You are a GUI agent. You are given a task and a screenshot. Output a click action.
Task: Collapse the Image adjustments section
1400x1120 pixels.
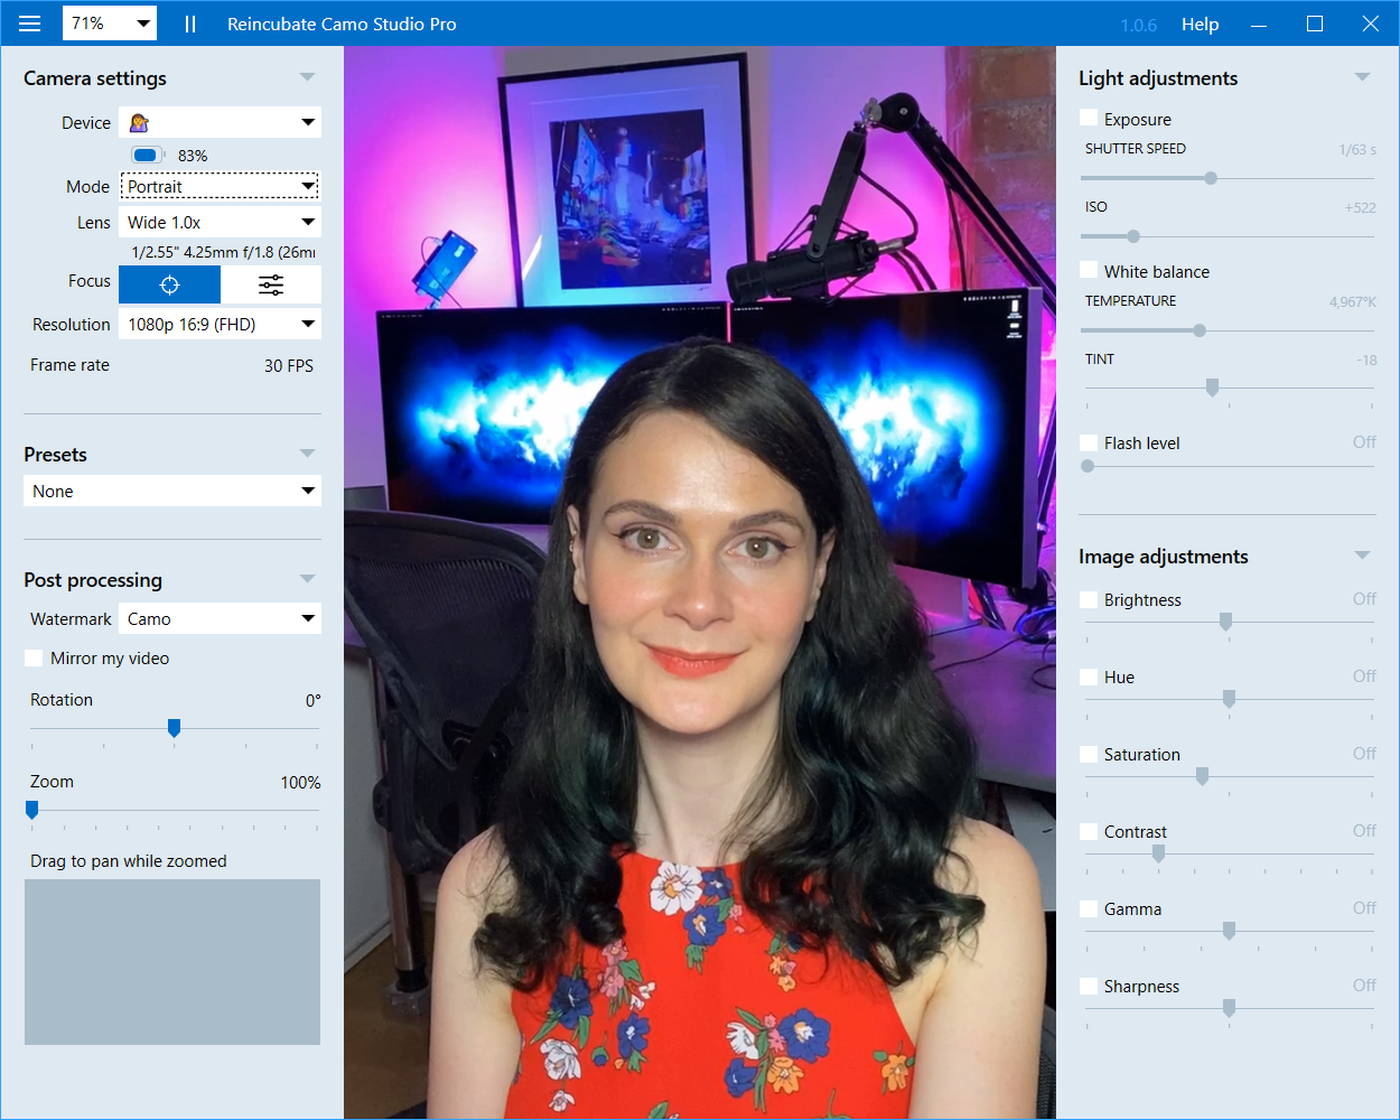click(1362, 556)
